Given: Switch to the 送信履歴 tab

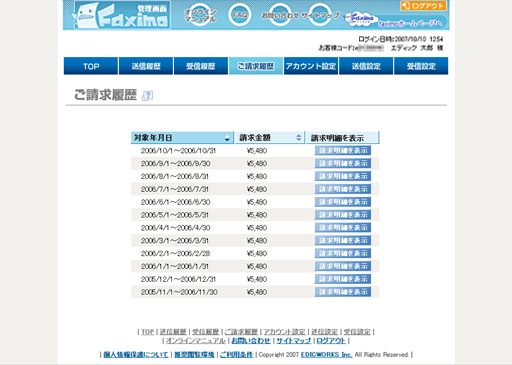Looking at the screenshot, I should click(146, 66).
